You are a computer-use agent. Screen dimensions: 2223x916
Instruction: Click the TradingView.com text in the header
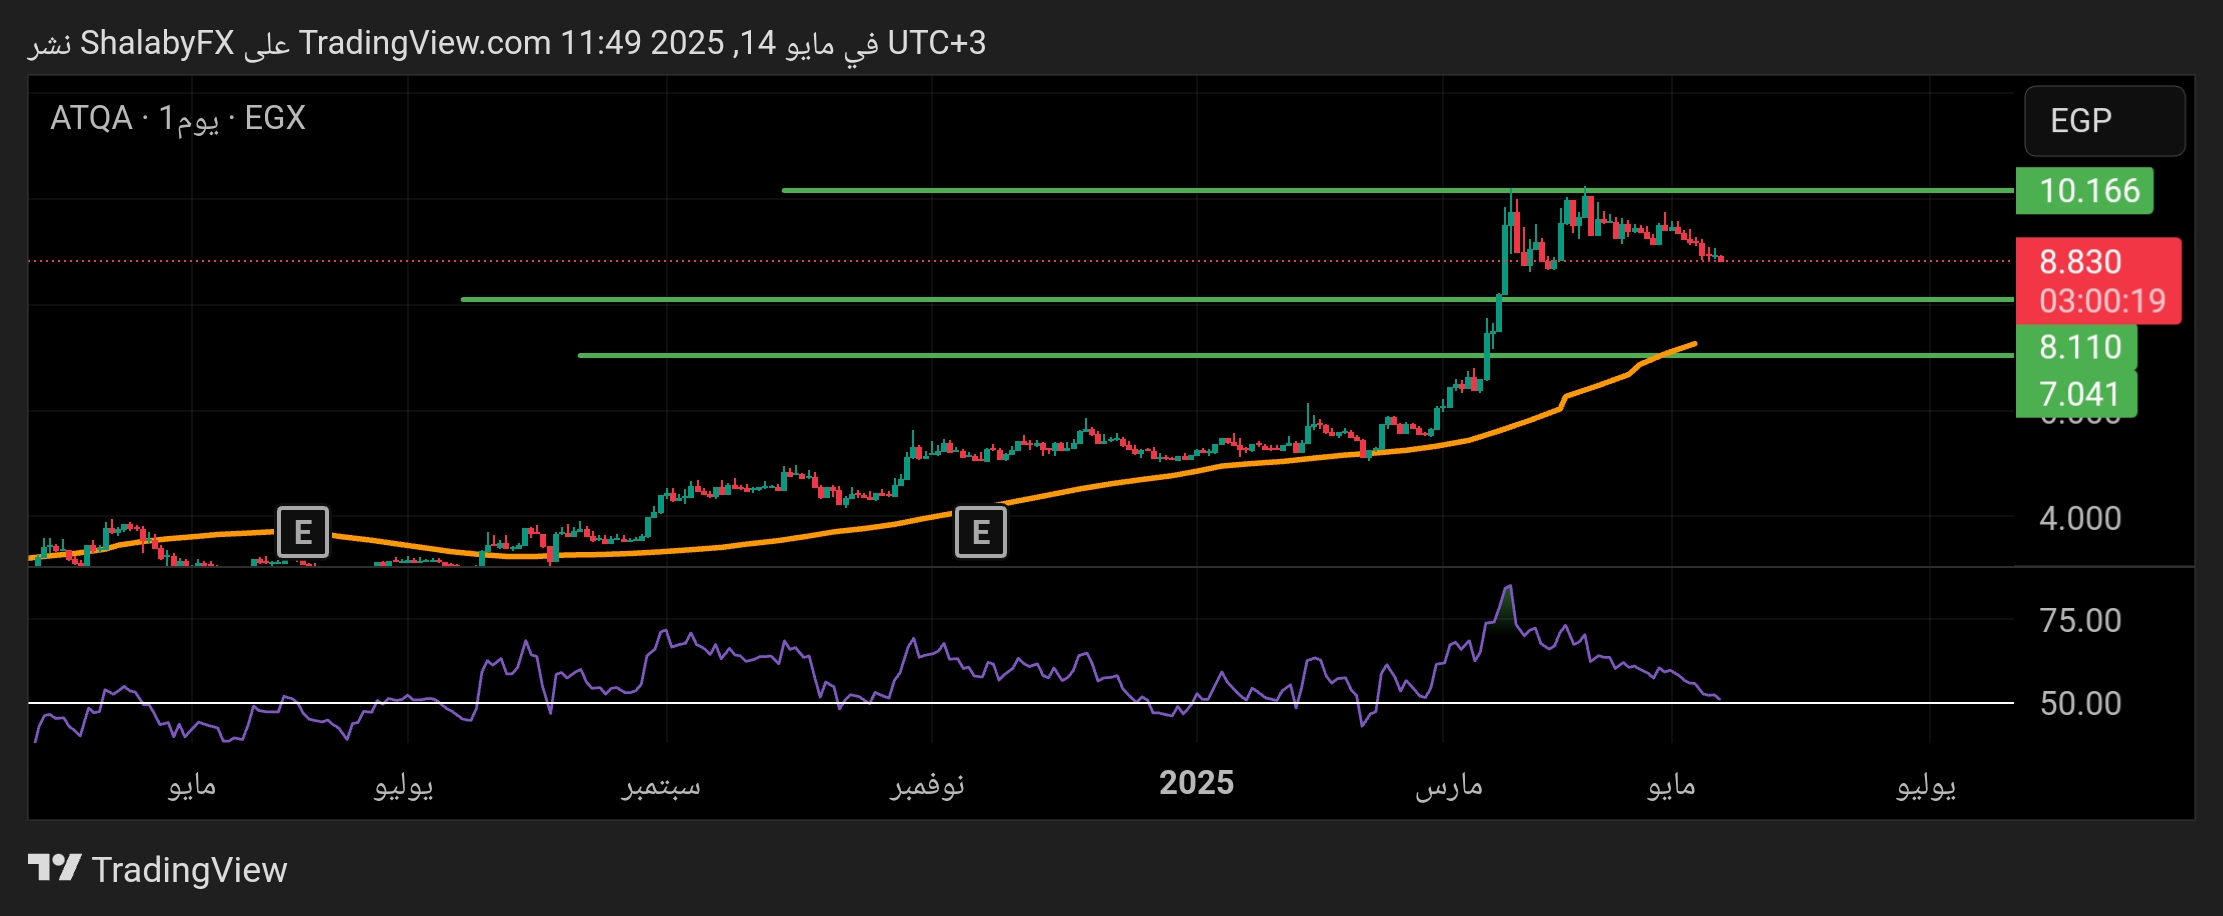425,43
